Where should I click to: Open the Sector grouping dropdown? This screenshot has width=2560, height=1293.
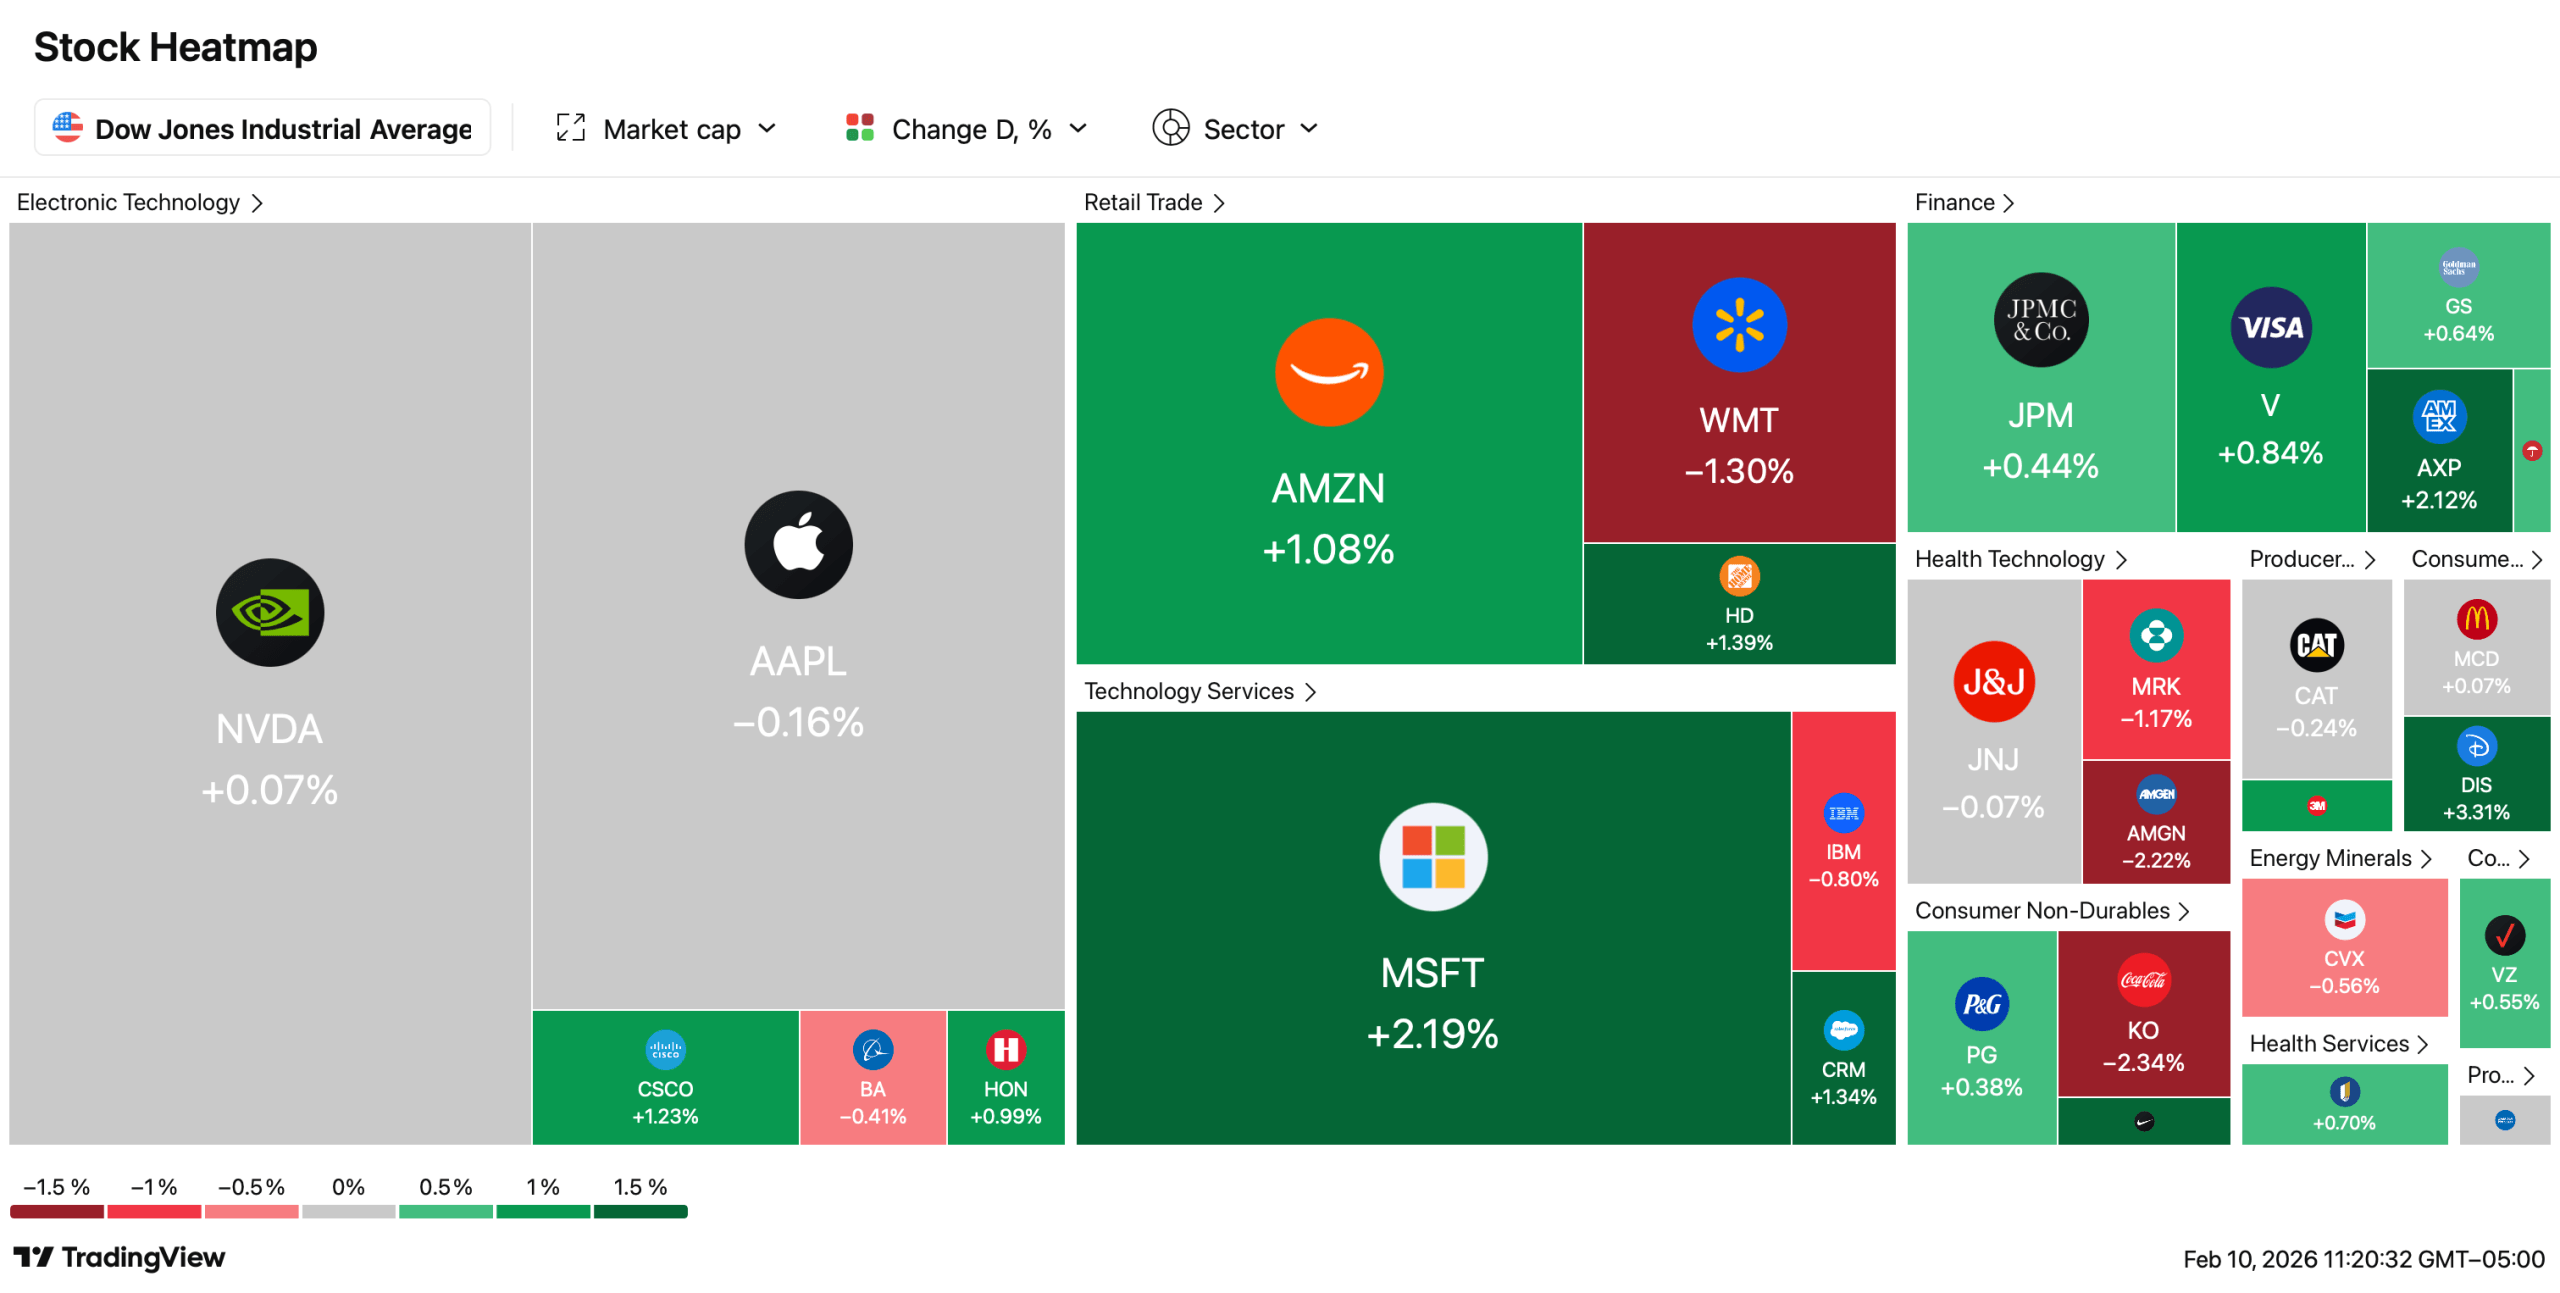tap(1236, 129)
